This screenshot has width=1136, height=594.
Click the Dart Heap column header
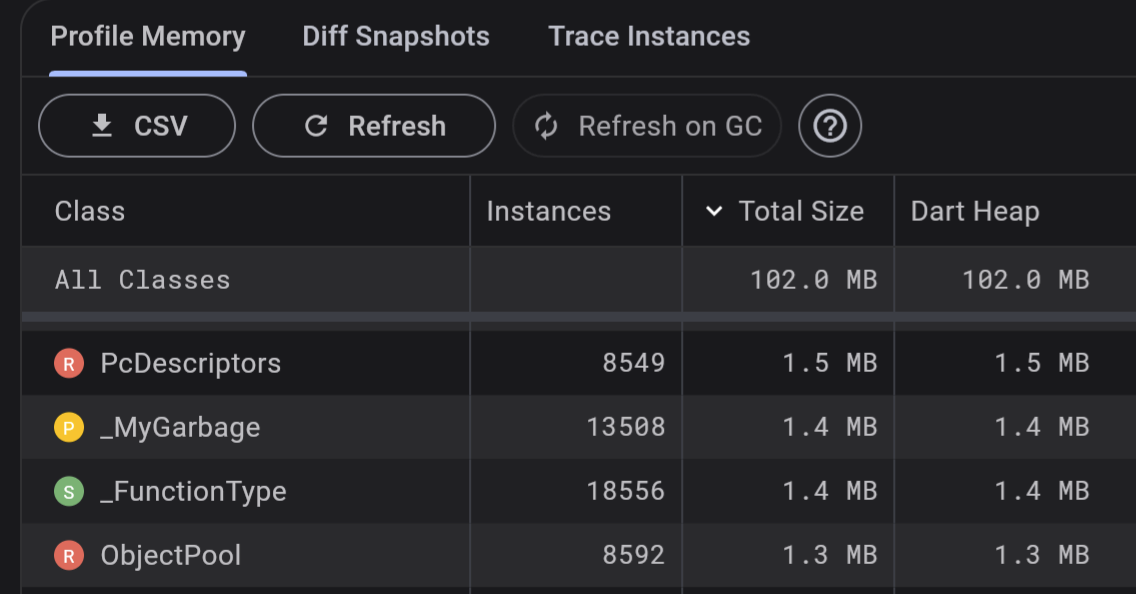975,211
